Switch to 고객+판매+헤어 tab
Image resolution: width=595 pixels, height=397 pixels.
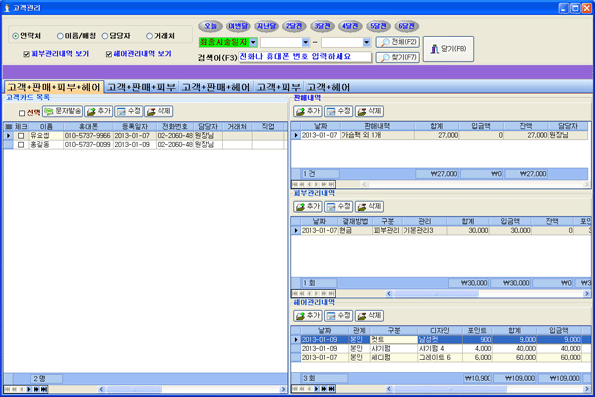pos(216,87)
